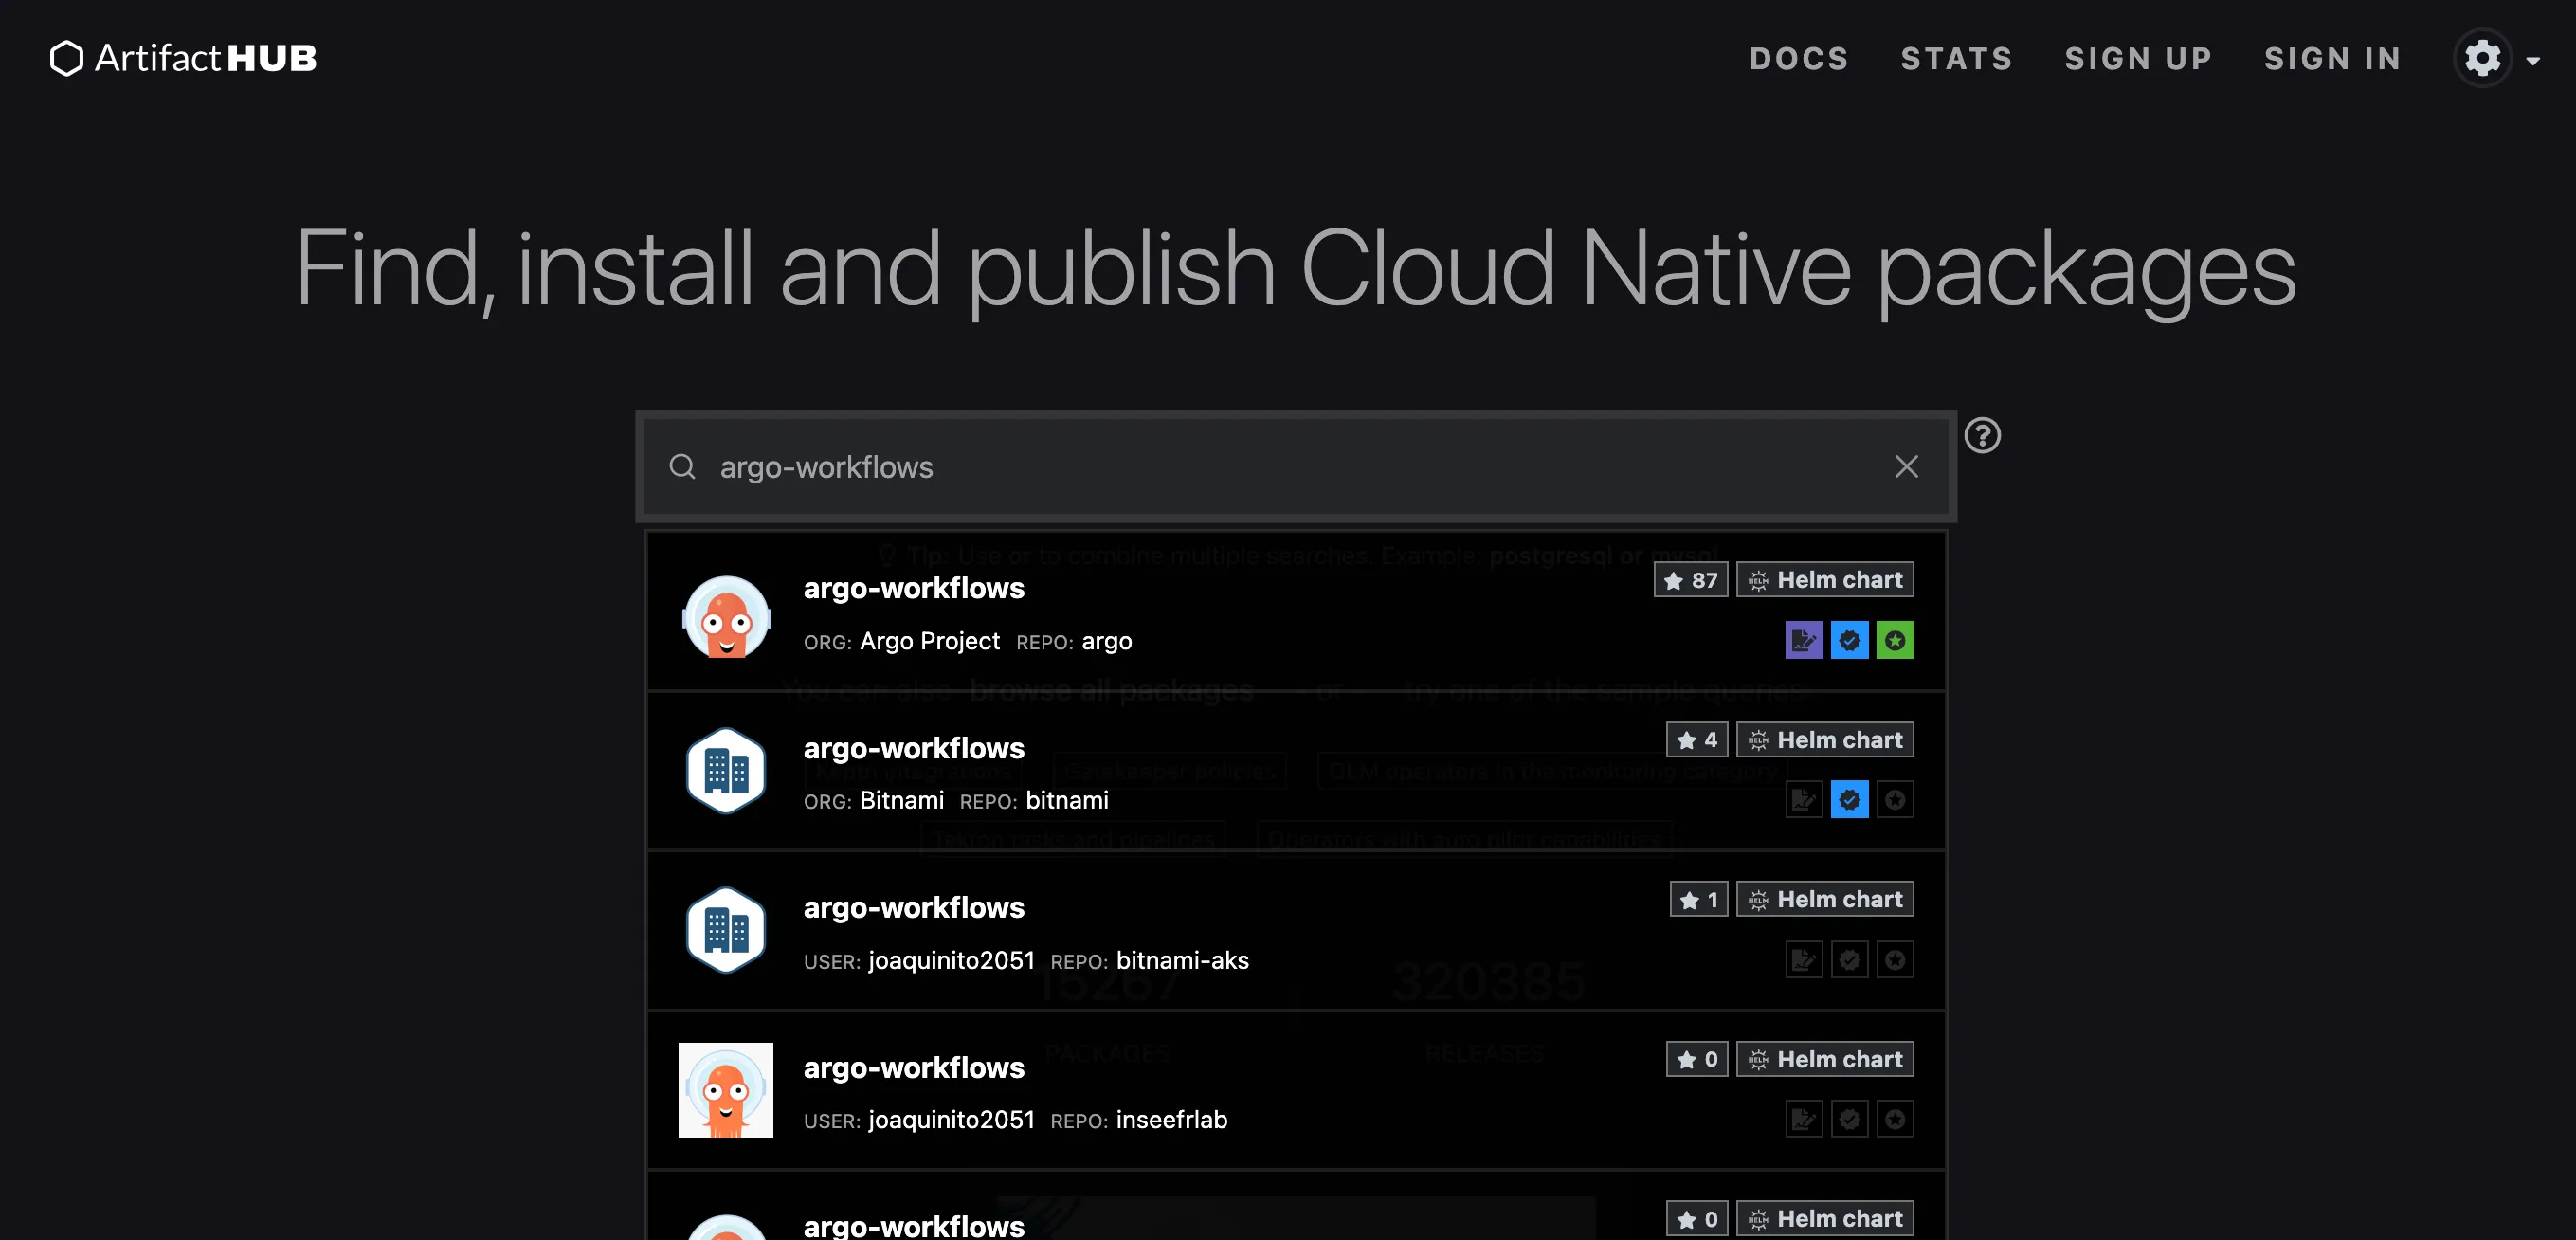Screen dimensions: 2576x1240
Task: Click the Argo Project org name
Action: [929, 641]
